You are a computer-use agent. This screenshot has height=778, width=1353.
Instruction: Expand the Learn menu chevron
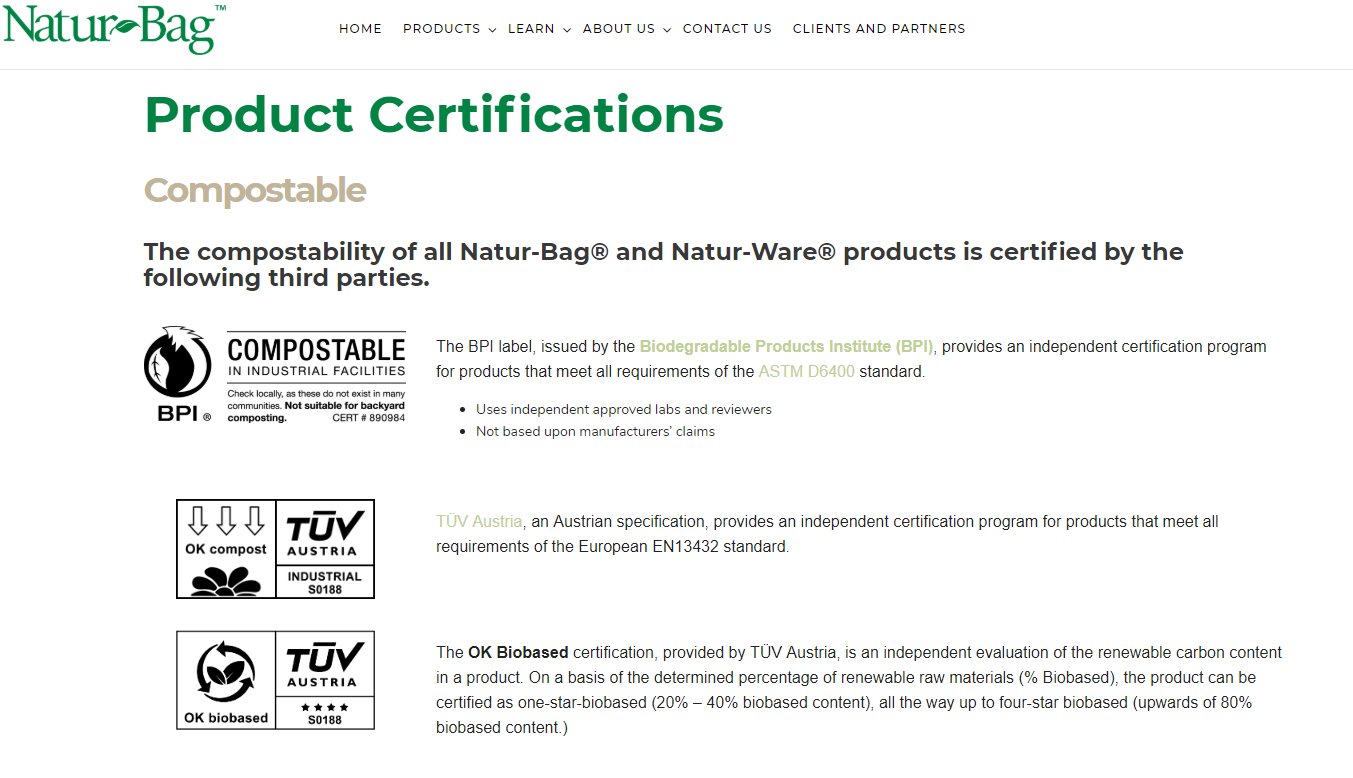coord(566,30)
